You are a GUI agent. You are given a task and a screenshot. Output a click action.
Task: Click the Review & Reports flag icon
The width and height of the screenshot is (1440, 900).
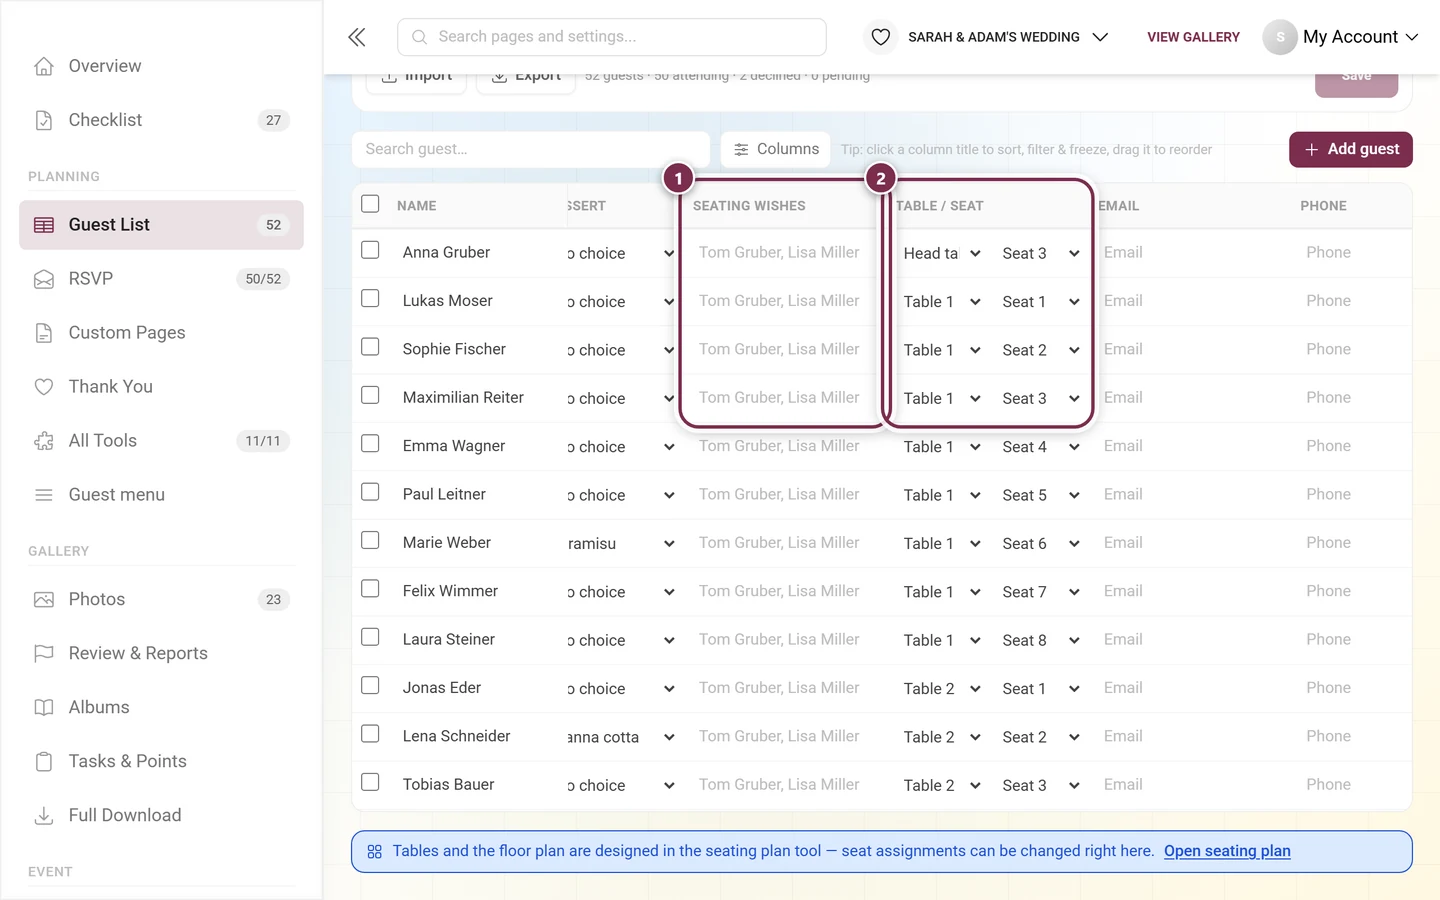(44, 654)
